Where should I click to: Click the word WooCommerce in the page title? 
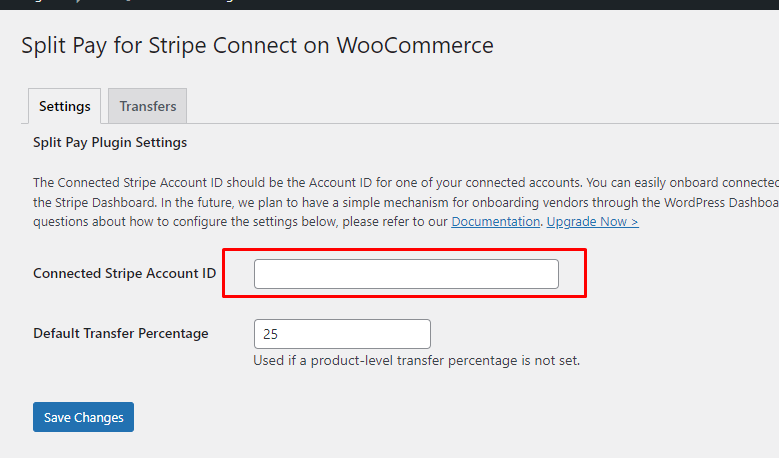415,45
